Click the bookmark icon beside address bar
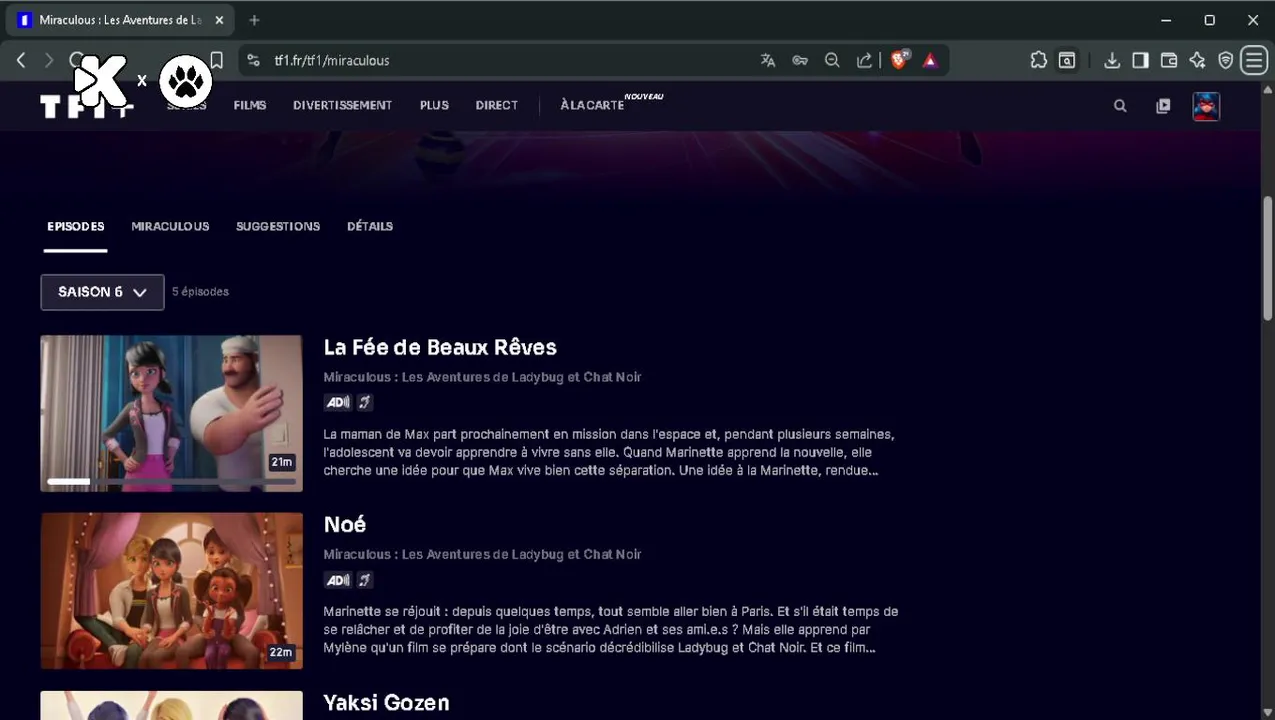The image size is (1275, 720). [216, 60]
